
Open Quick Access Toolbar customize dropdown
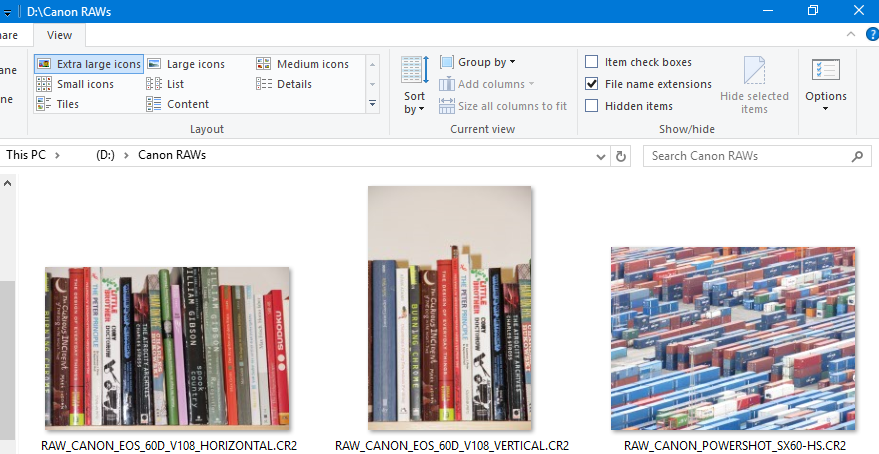(x=7, y=12)
